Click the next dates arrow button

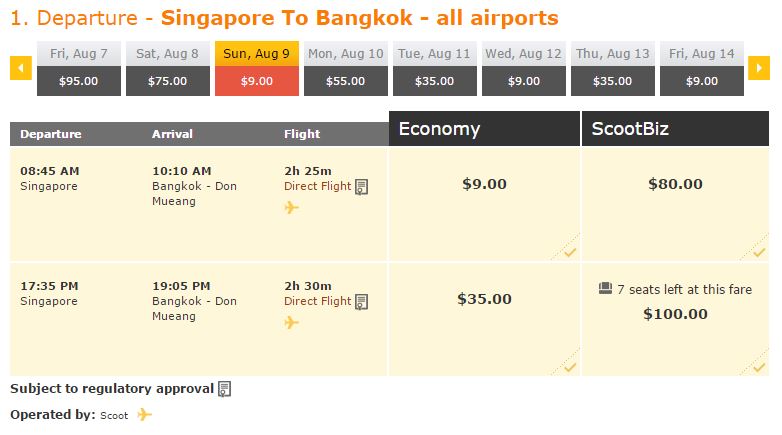pyautogui.click(x=759, y=68)
